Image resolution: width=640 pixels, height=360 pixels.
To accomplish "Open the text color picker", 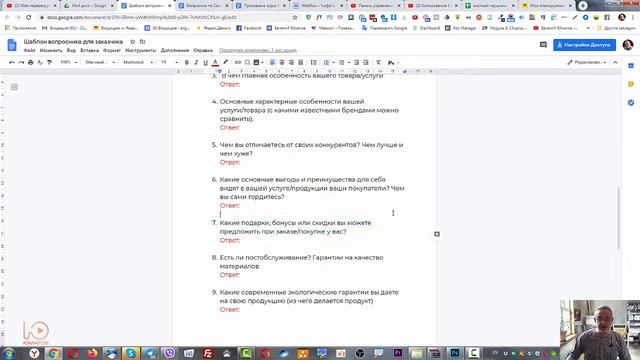I will click(x=215, y=62).
